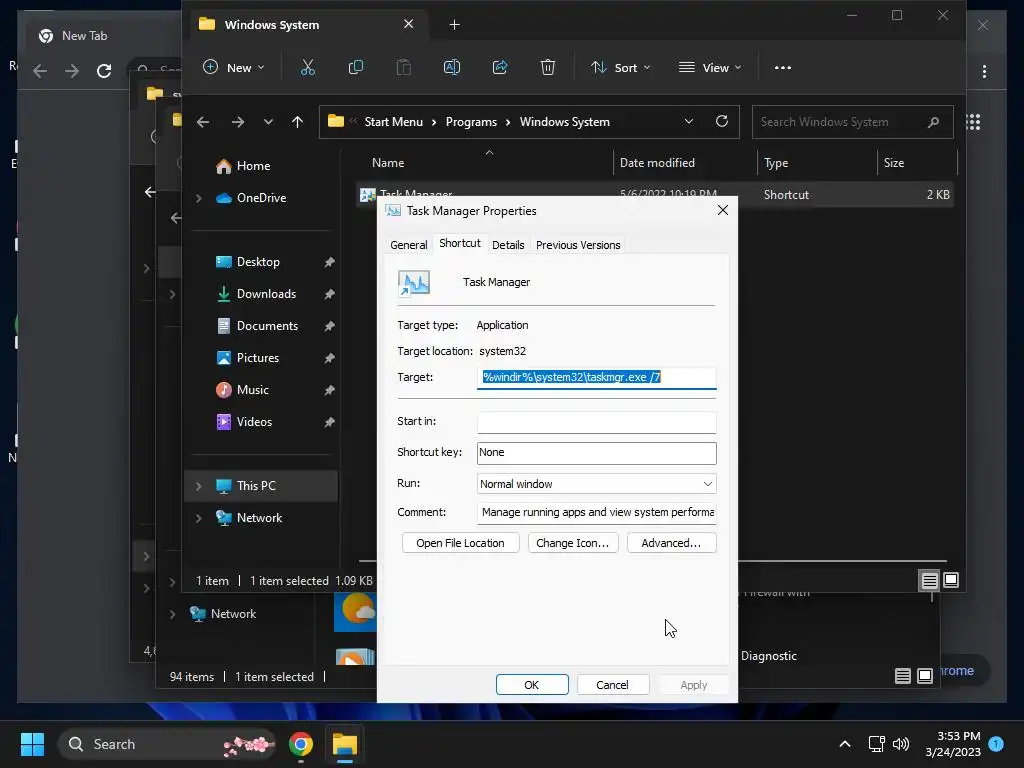Click the Chrome New Tab tab
1024x768 pixels.
tap(84, 36)
